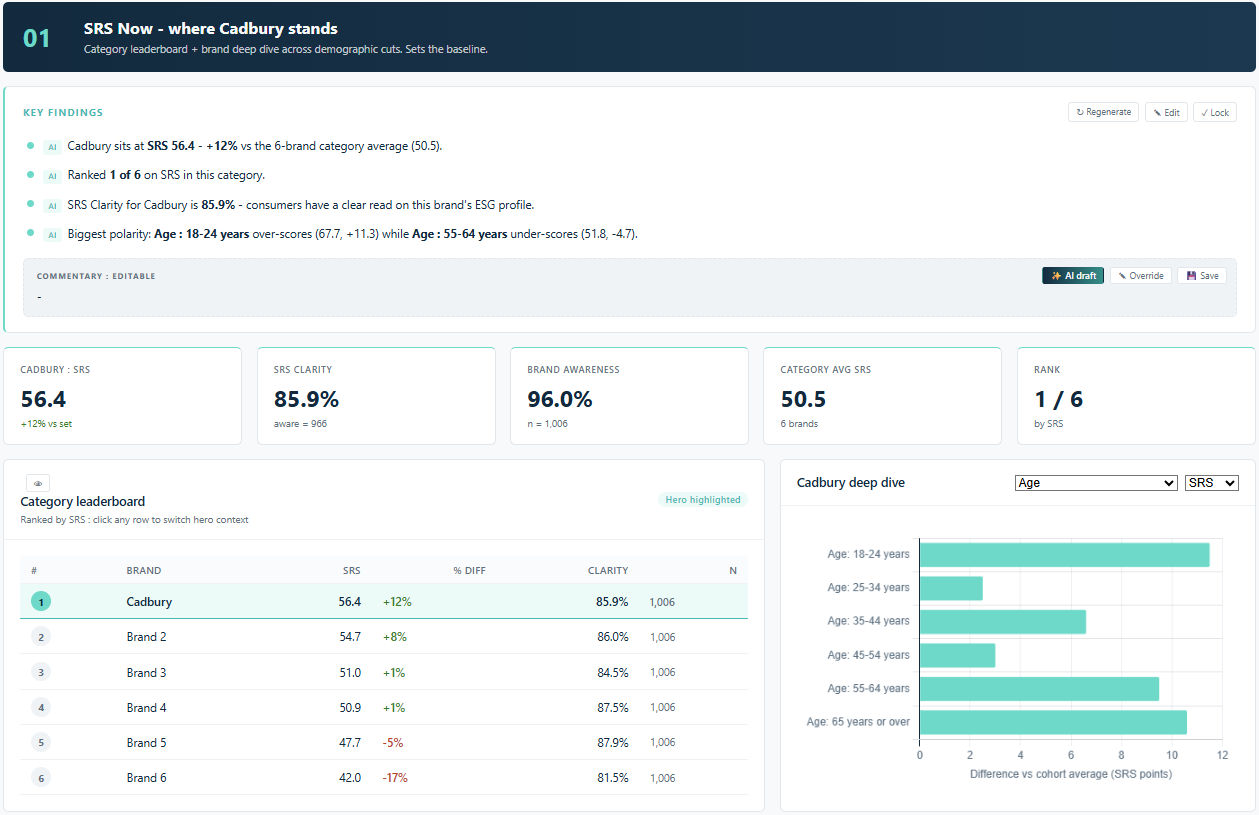Click rank badge 1 next to Cadbury

pos(41,602)
